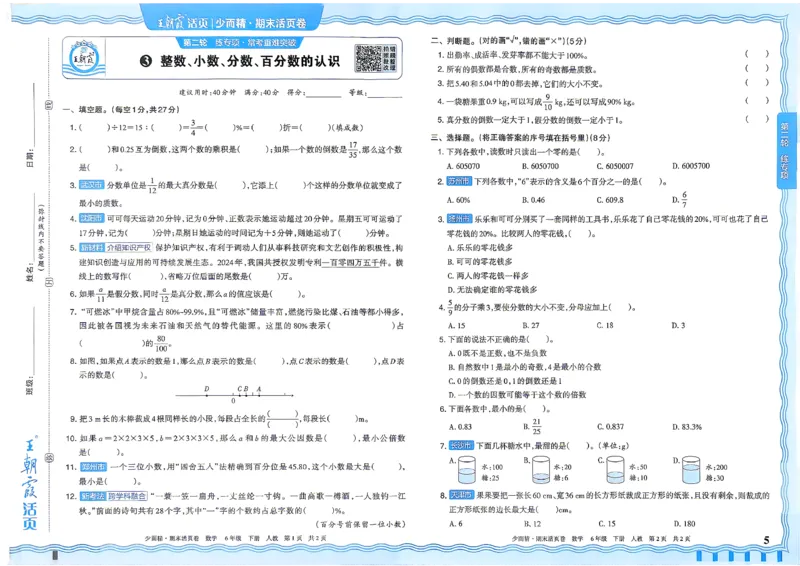Click the blue 新考法 tag on fill-in question 12

click(x=92, y=496)
